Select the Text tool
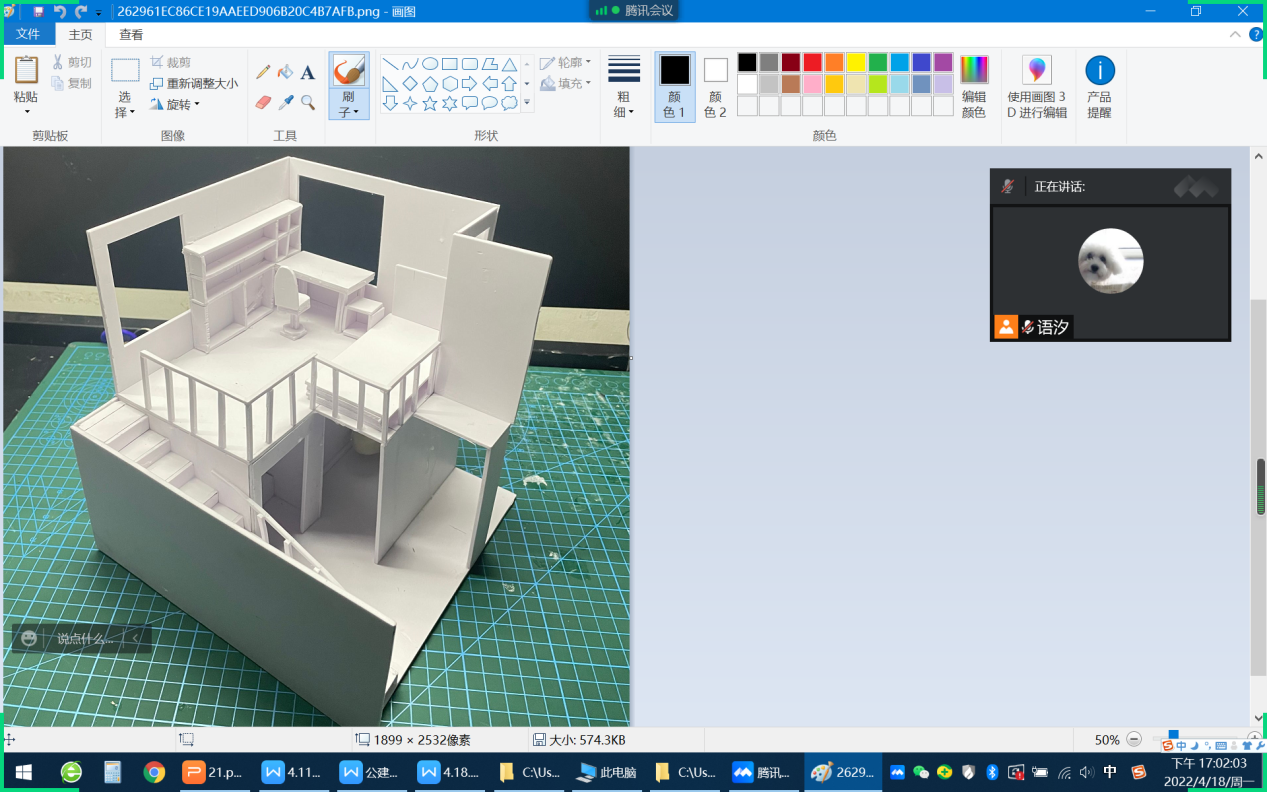 coord(308,72)
